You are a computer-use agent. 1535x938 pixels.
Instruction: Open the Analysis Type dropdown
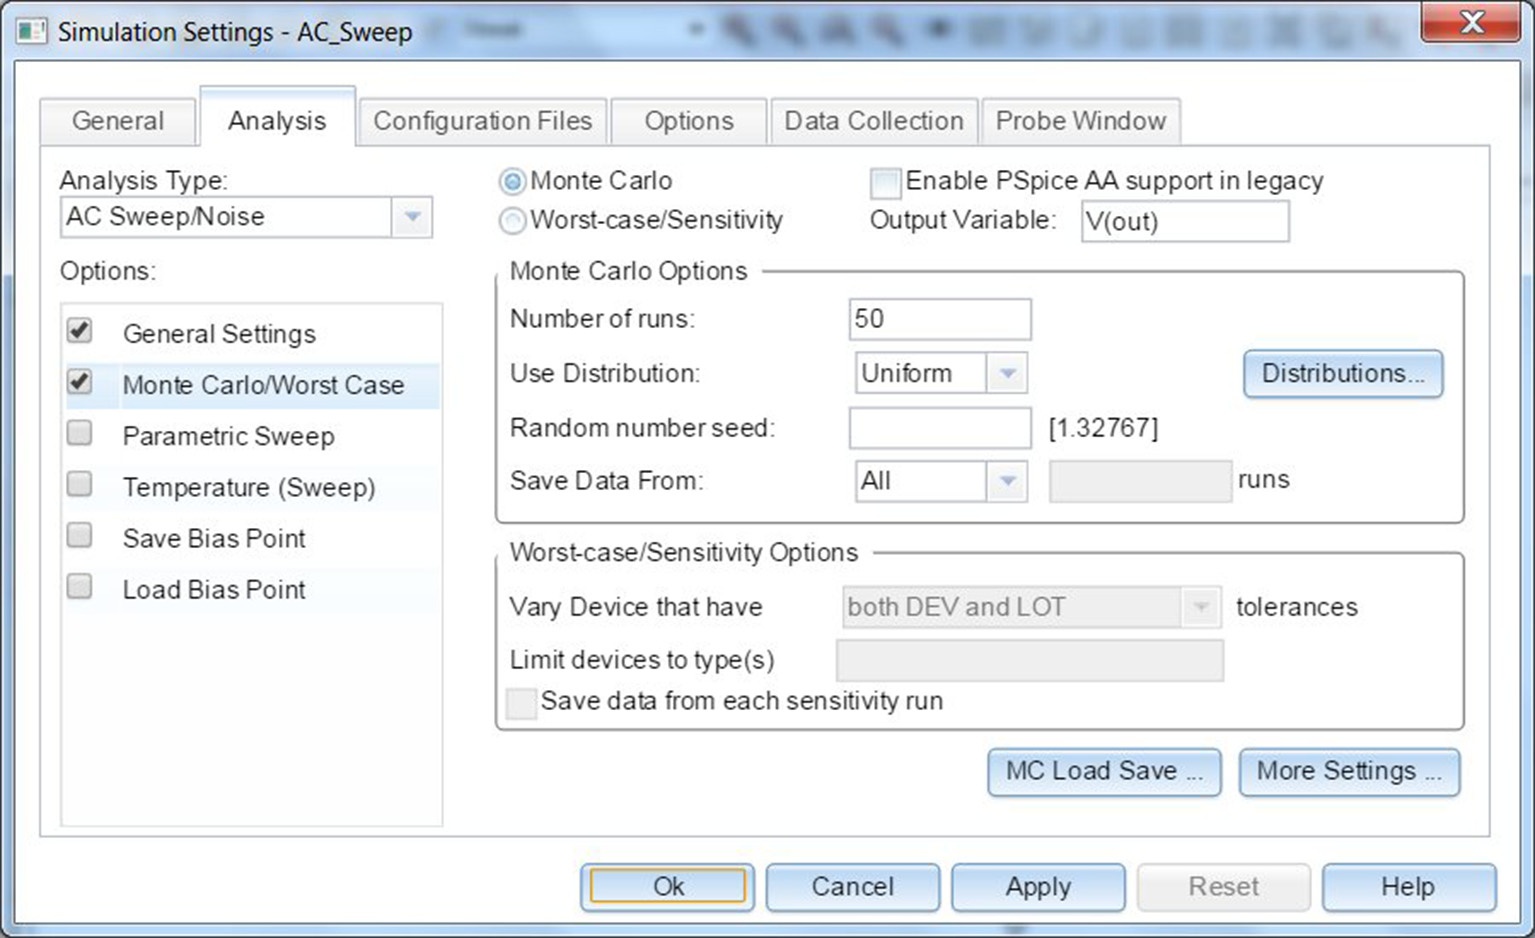[411, 217]
